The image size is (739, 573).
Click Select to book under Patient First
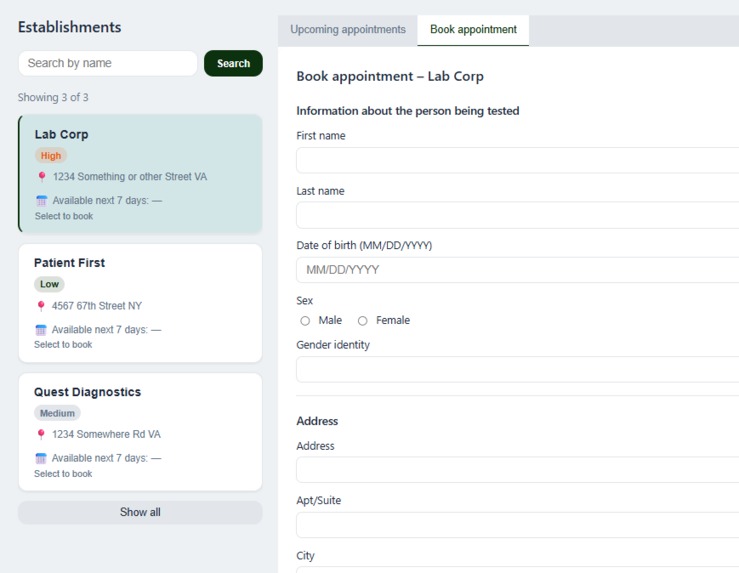pos(63,345)
